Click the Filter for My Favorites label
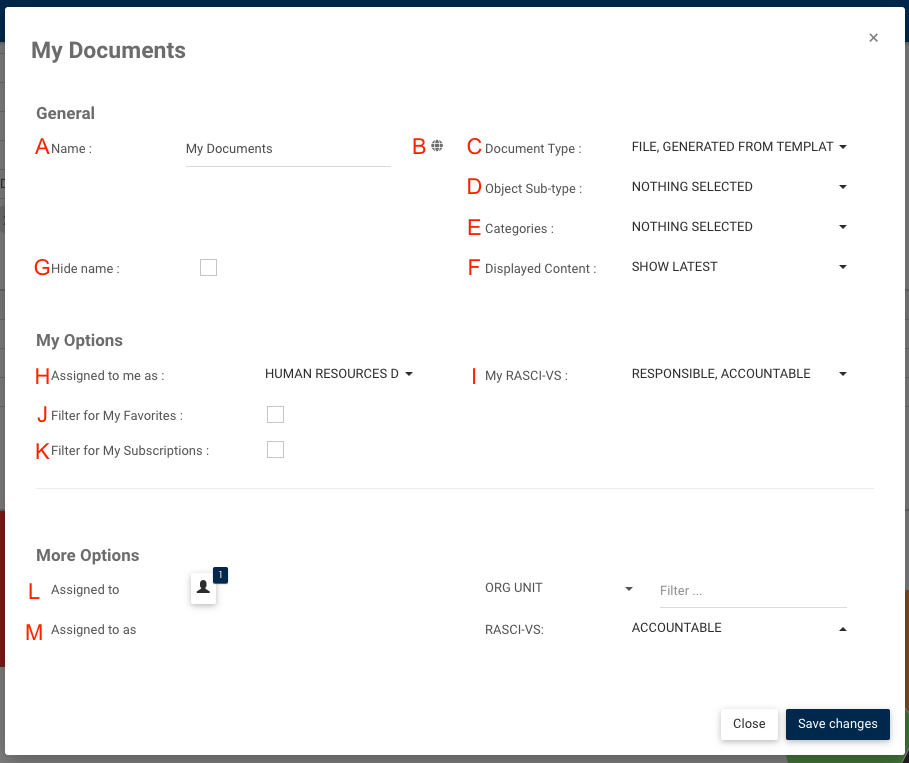The width and height of the screenshot is (909, 763). 117,416
